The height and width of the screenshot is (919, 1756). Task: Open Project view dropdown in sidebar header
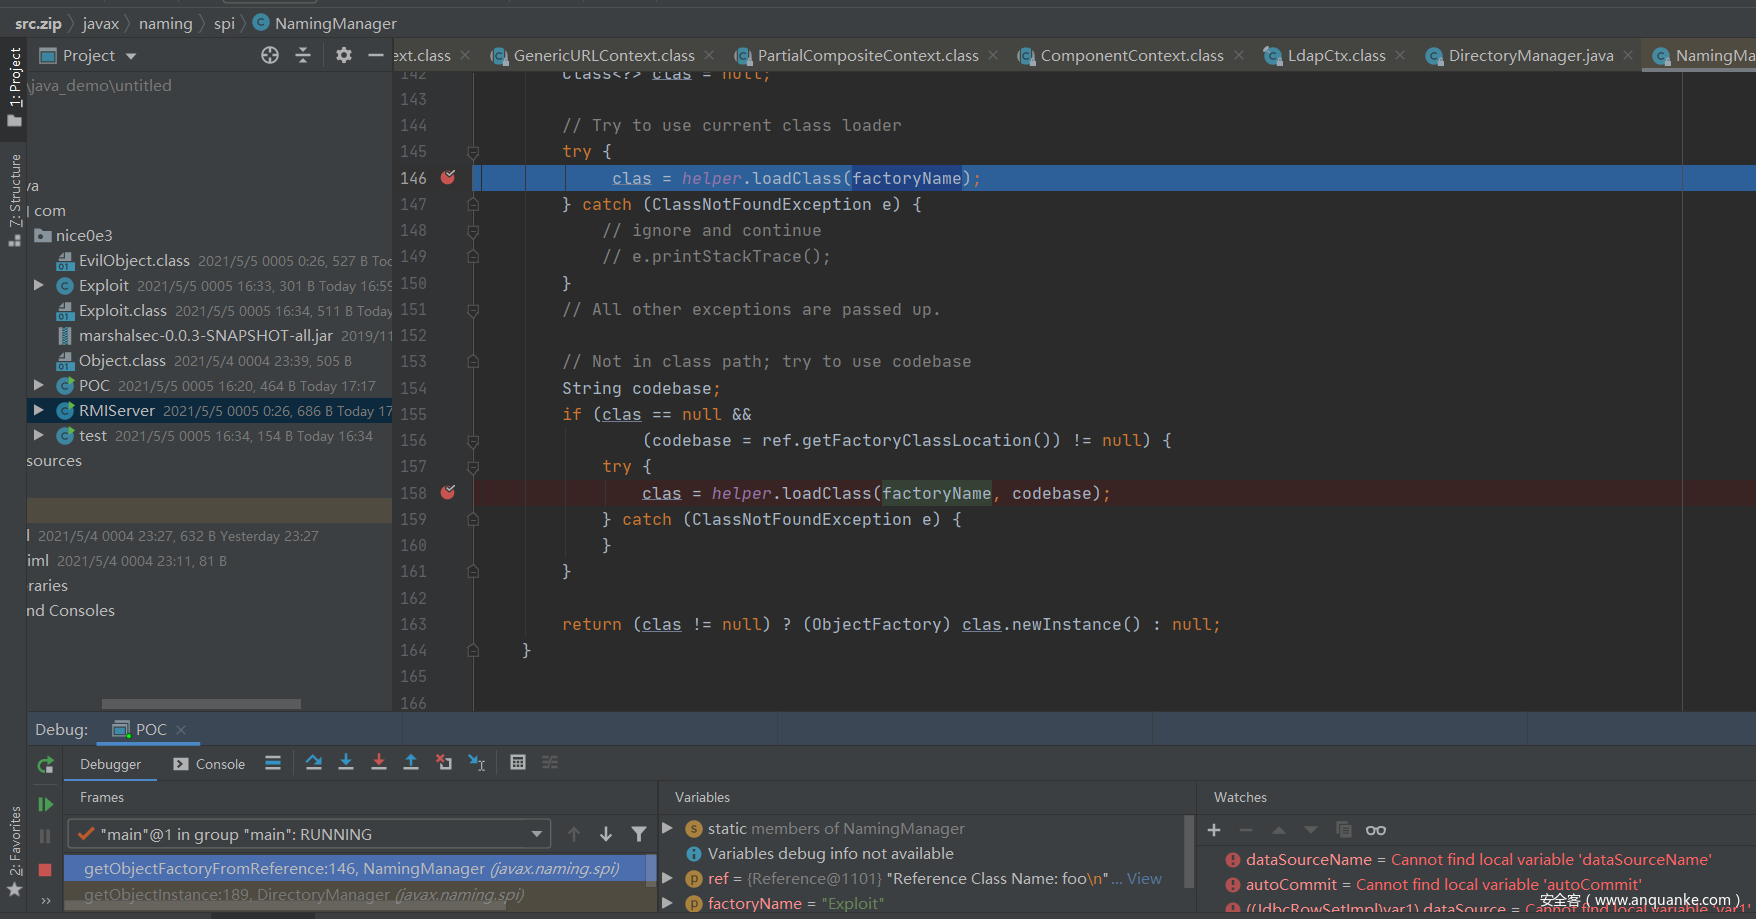coord(131,56)
